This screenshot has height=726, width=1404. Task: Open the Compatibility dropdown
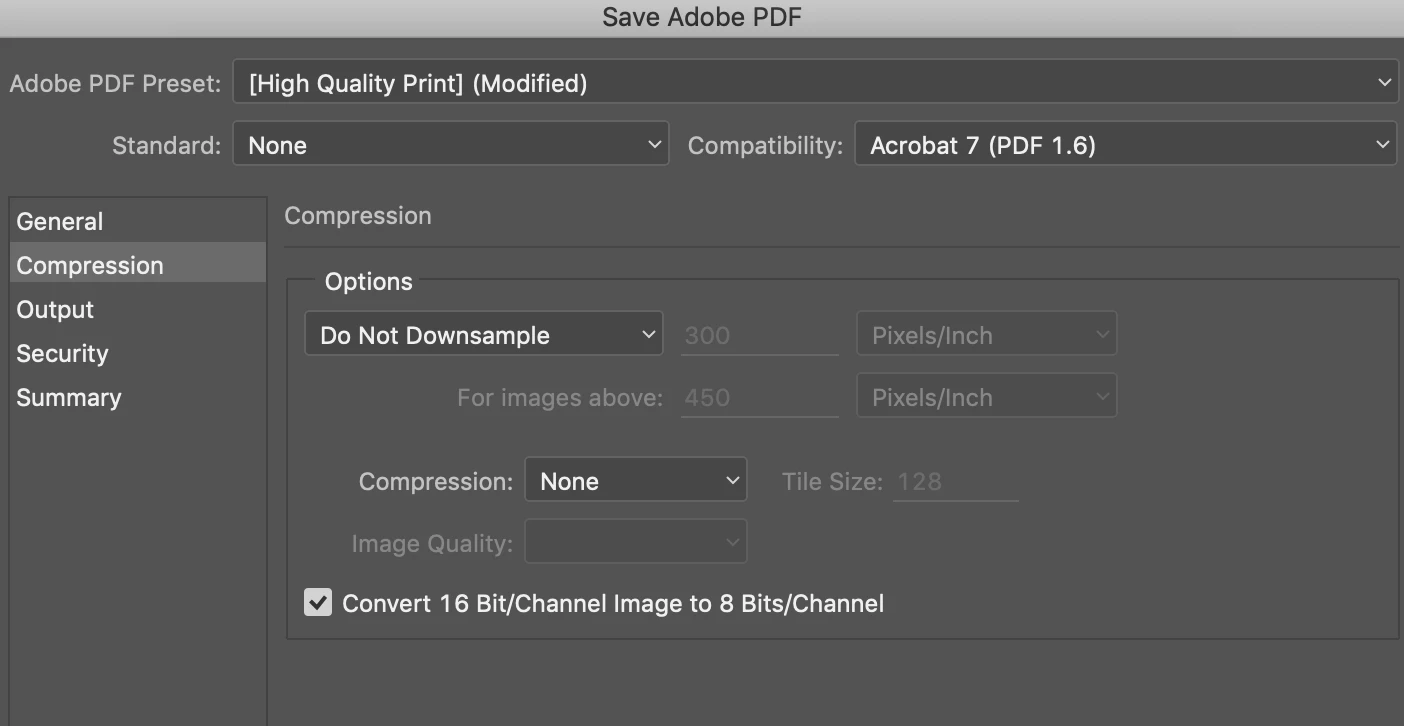(x=1124, y=145)
